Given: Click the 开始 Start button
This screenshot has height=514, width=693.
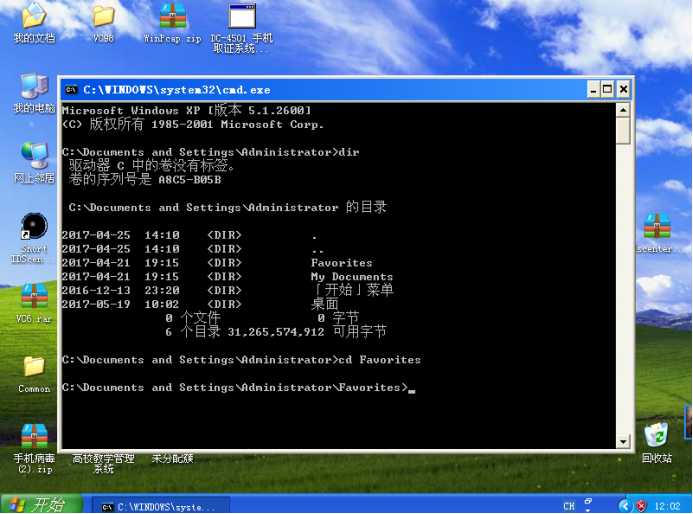Looking at the screenshot, I should pyautogui.click(x=41, y=504).
